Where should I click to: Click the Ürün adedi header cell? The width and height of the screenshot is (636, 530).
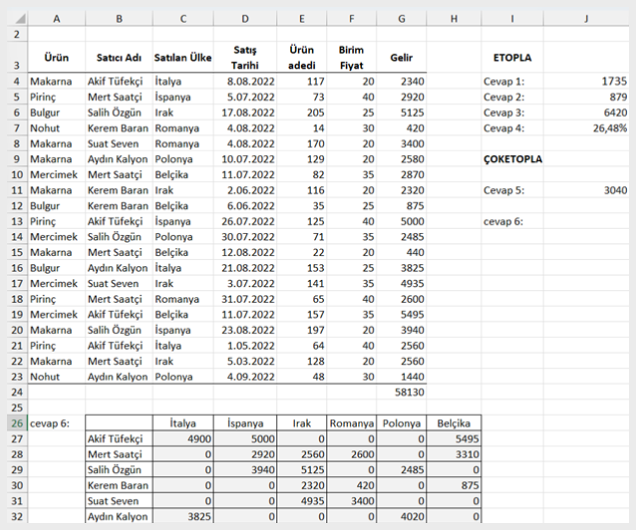point(301,57)
